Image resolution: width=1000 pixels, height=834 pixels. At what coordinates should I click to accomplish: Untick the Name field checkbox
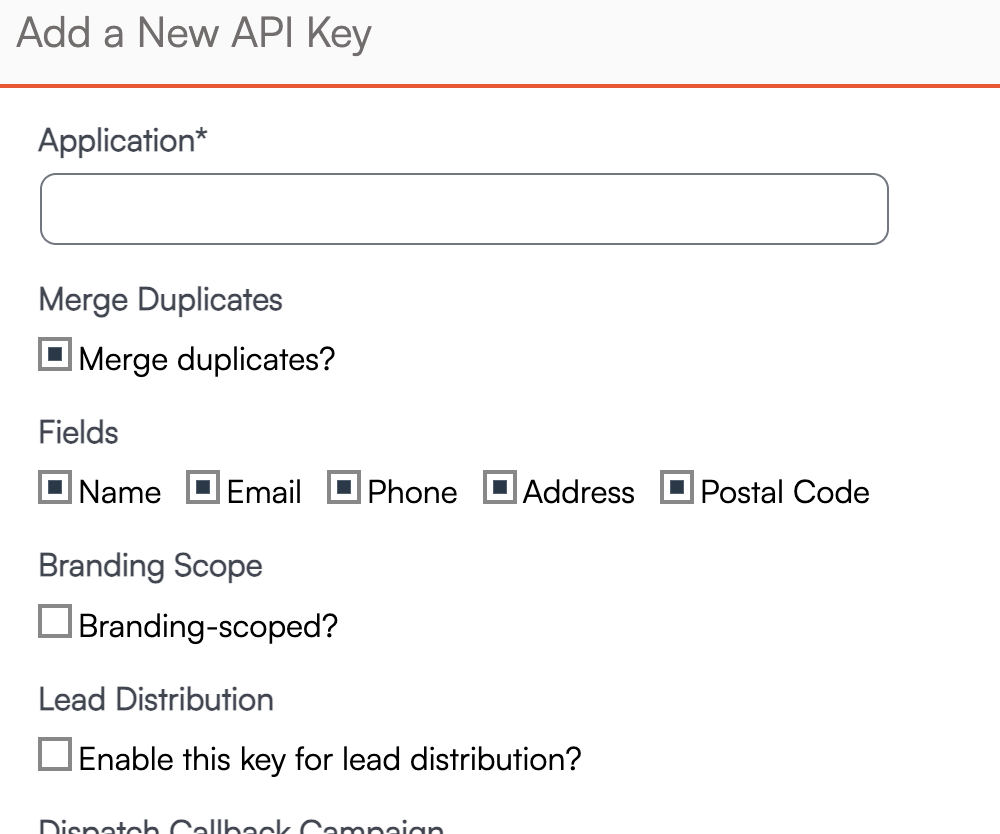(55, 489)
